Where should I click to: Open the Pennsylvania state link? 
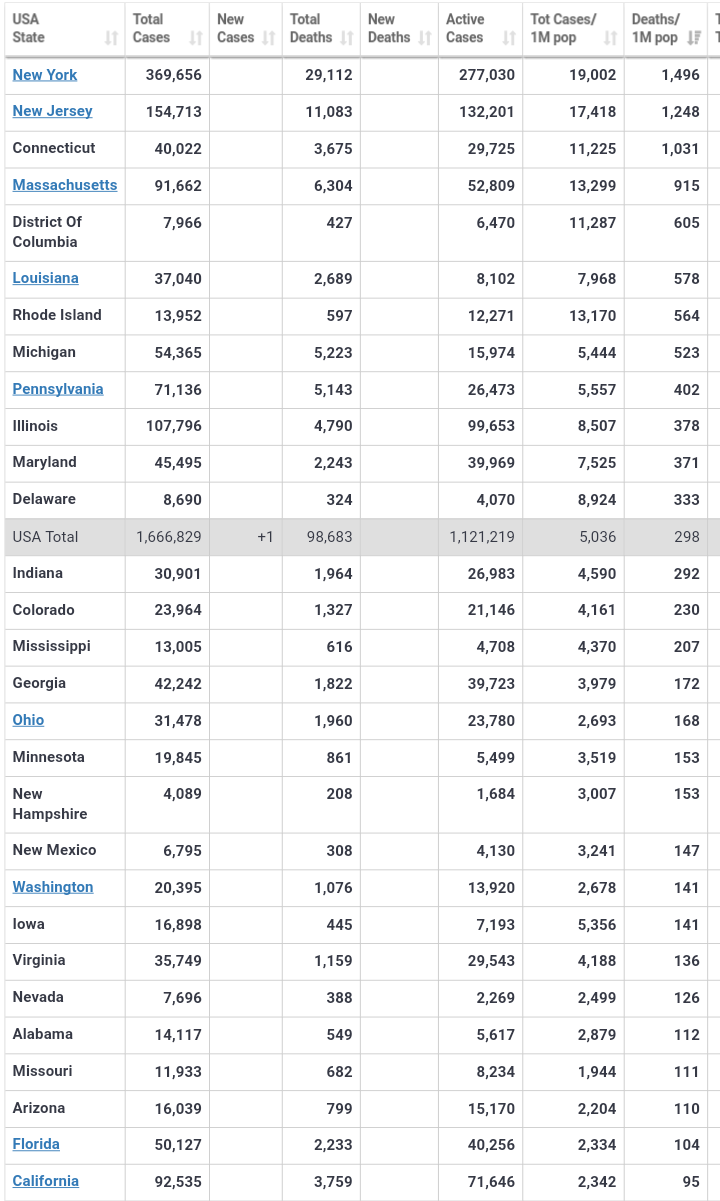pos(58,389)
